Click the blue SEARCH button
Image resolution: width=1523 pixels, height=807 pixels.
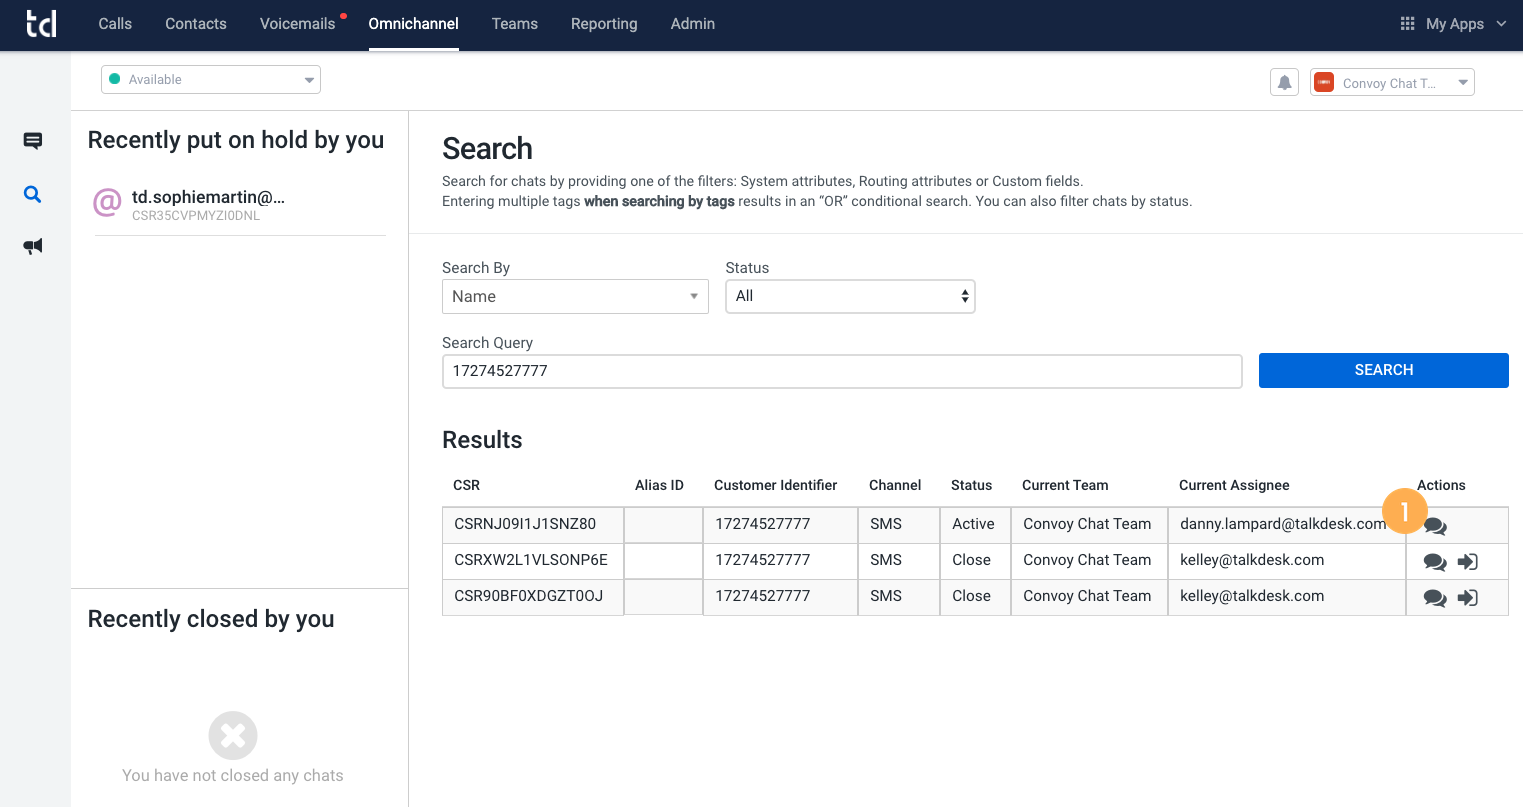[1384, 370]
